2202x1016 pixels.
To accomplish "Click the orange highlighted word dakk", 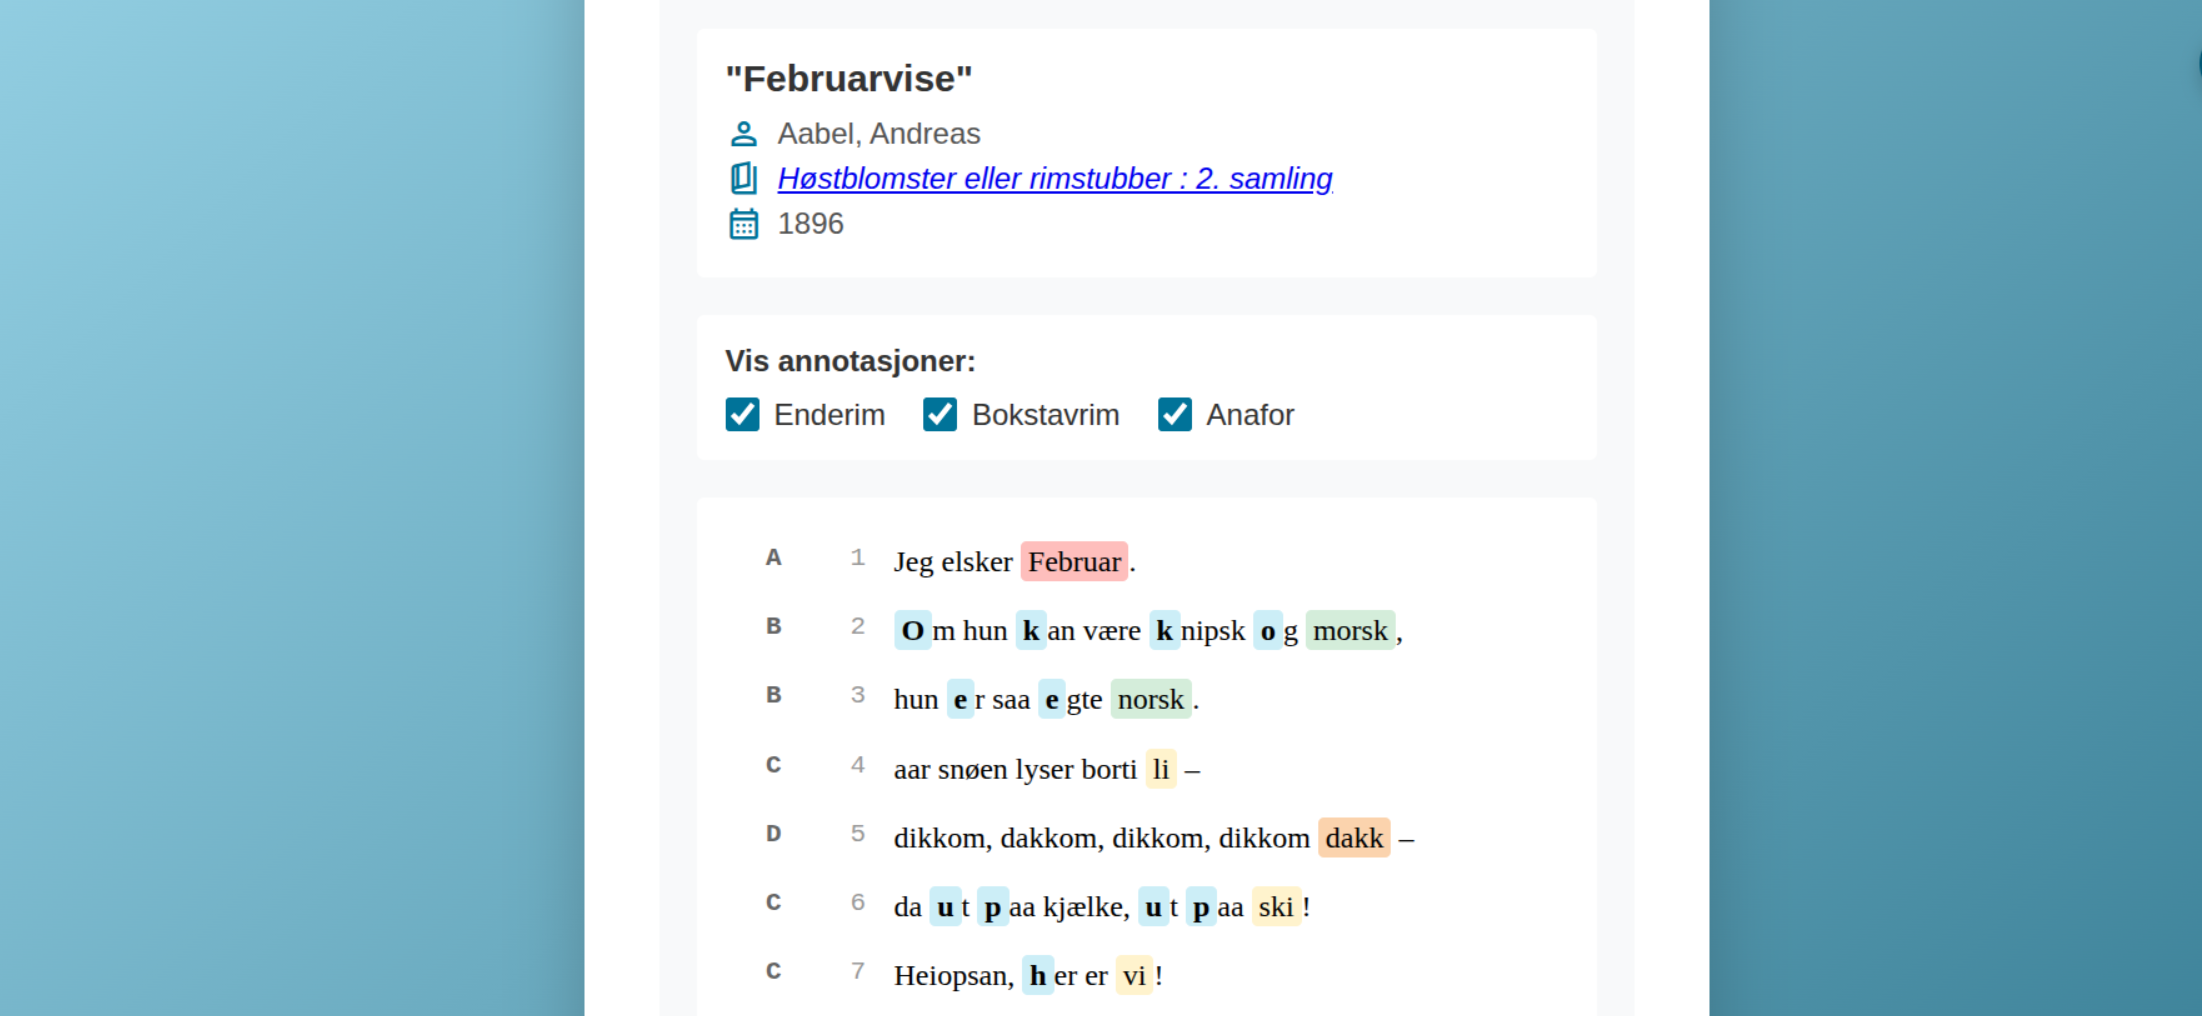I will pyautogui.click(x=1354, y=838).
